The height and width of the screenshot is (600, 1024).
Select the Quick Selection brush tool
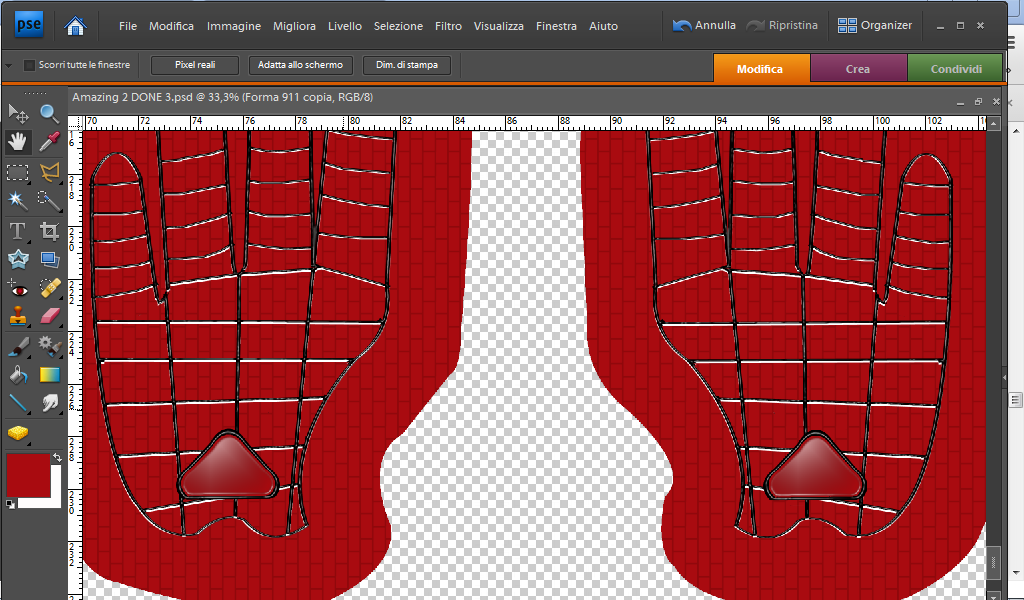click(x=50, y=200)
